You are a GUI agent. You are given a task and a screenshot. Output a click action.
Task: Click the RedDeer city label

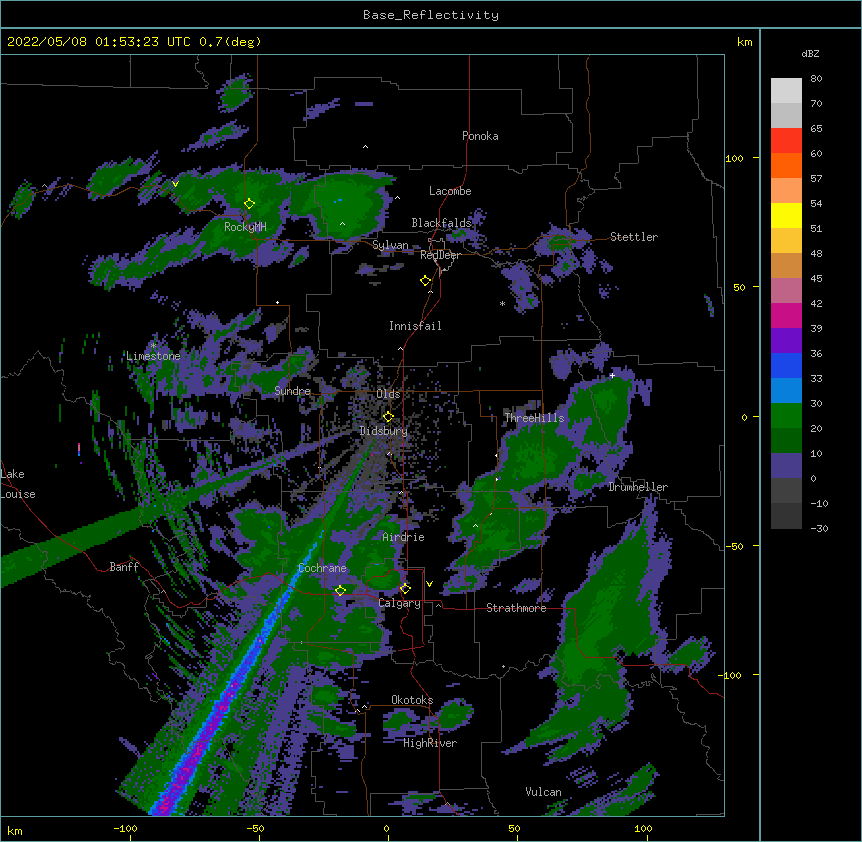tap(440, 255)
